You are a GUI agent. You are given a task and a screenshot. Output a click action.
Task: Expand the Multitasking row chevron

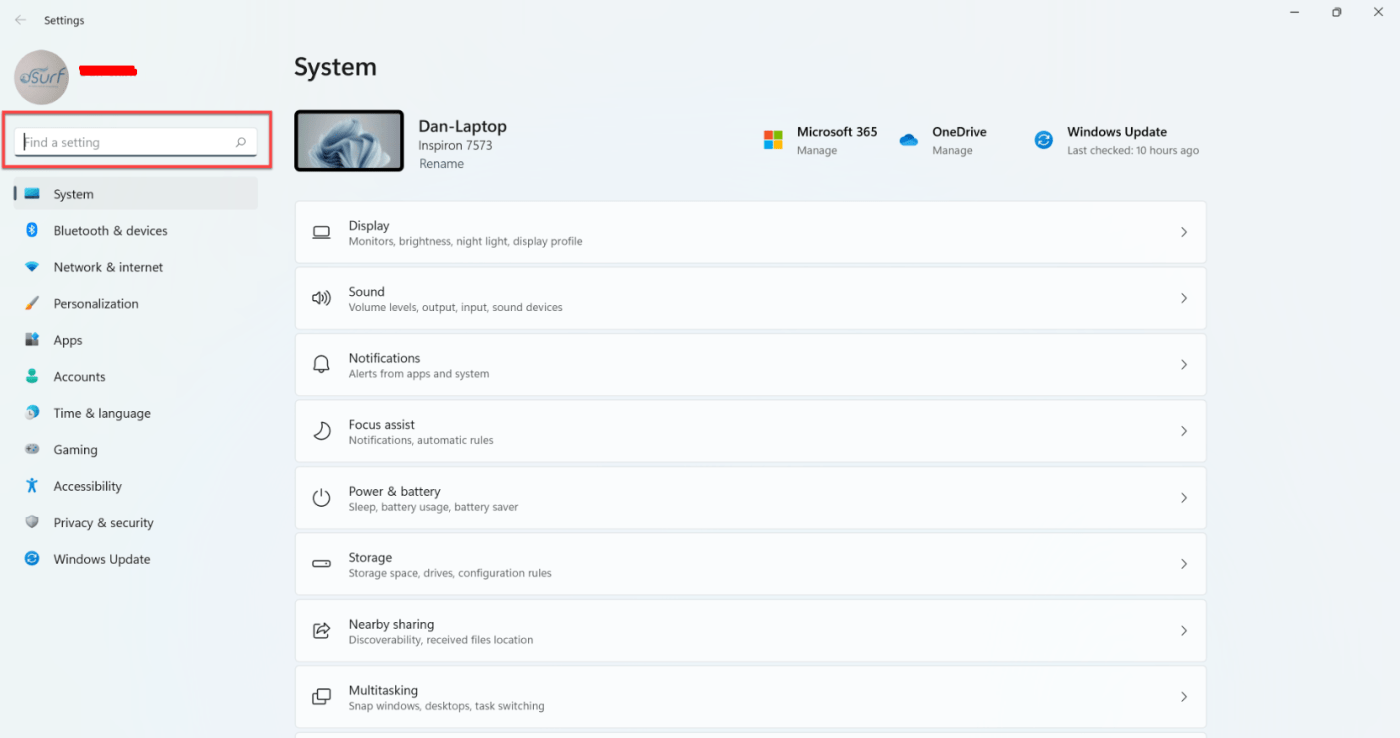point(1184,697)
